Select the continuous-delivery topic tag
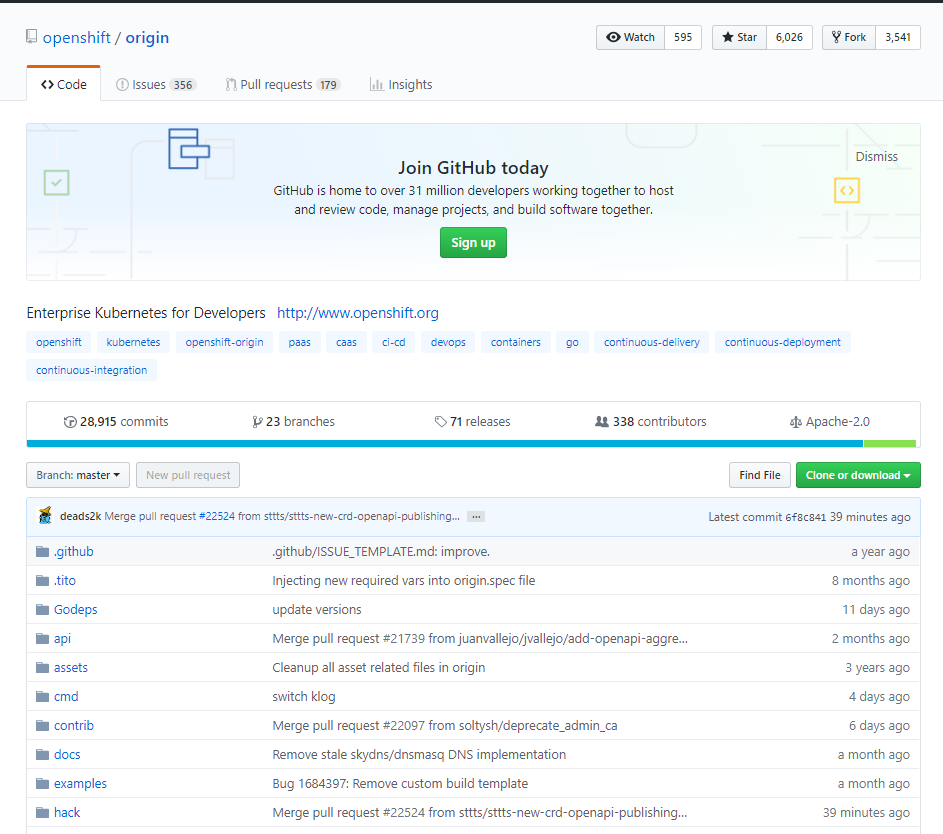The width and height of the screenshot is (943, 834). pyautogui.click(x=651, y=342)
